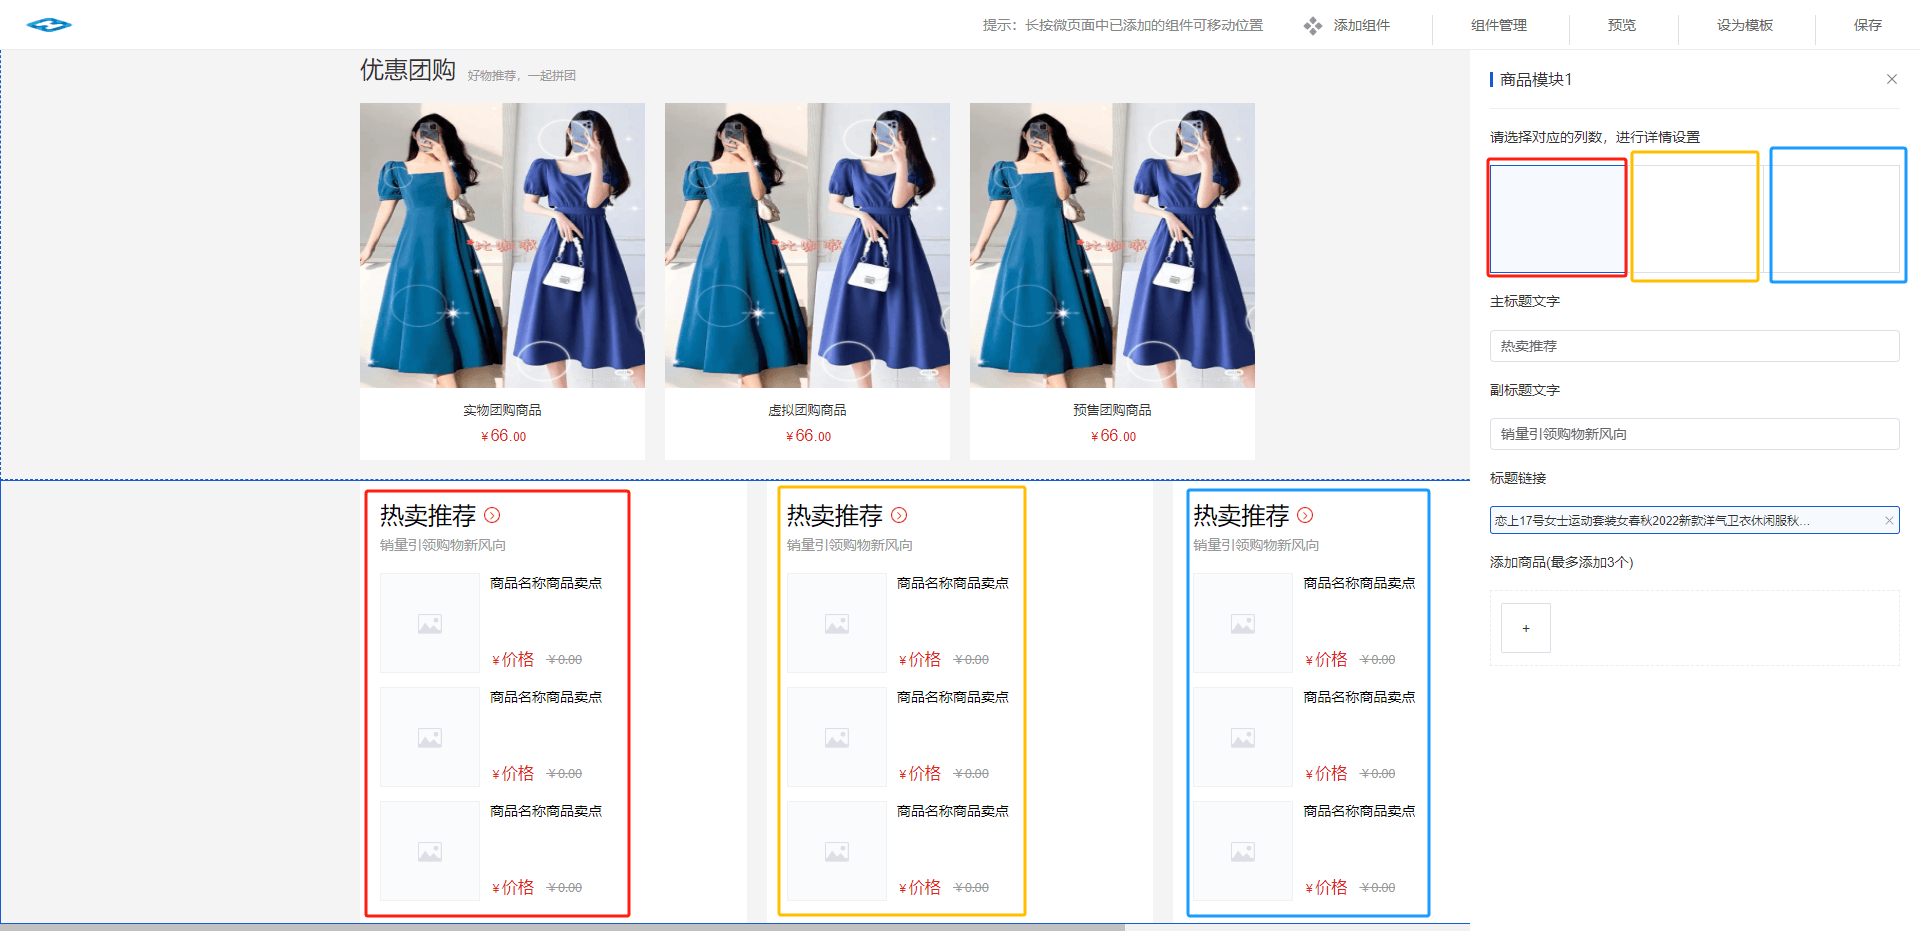
Task: Click 保存 to save the page
Action: click(x=1868, y=25)
